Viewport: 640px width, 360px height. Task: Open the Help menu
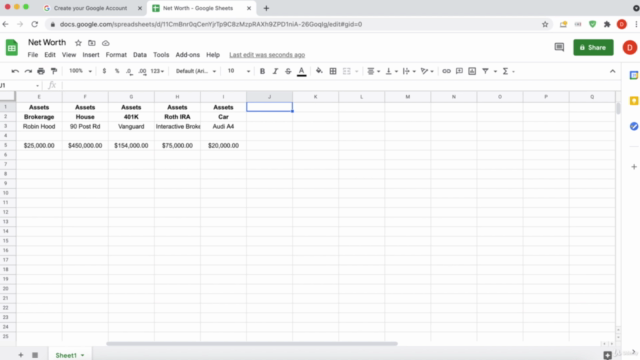click(x=213, y=55)
